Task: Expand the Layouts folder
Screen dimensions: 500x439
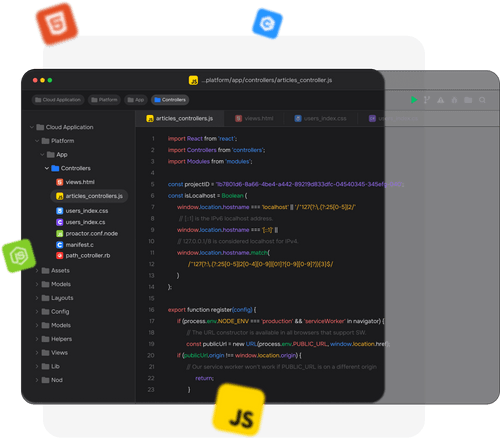Action: click(37, 298)
